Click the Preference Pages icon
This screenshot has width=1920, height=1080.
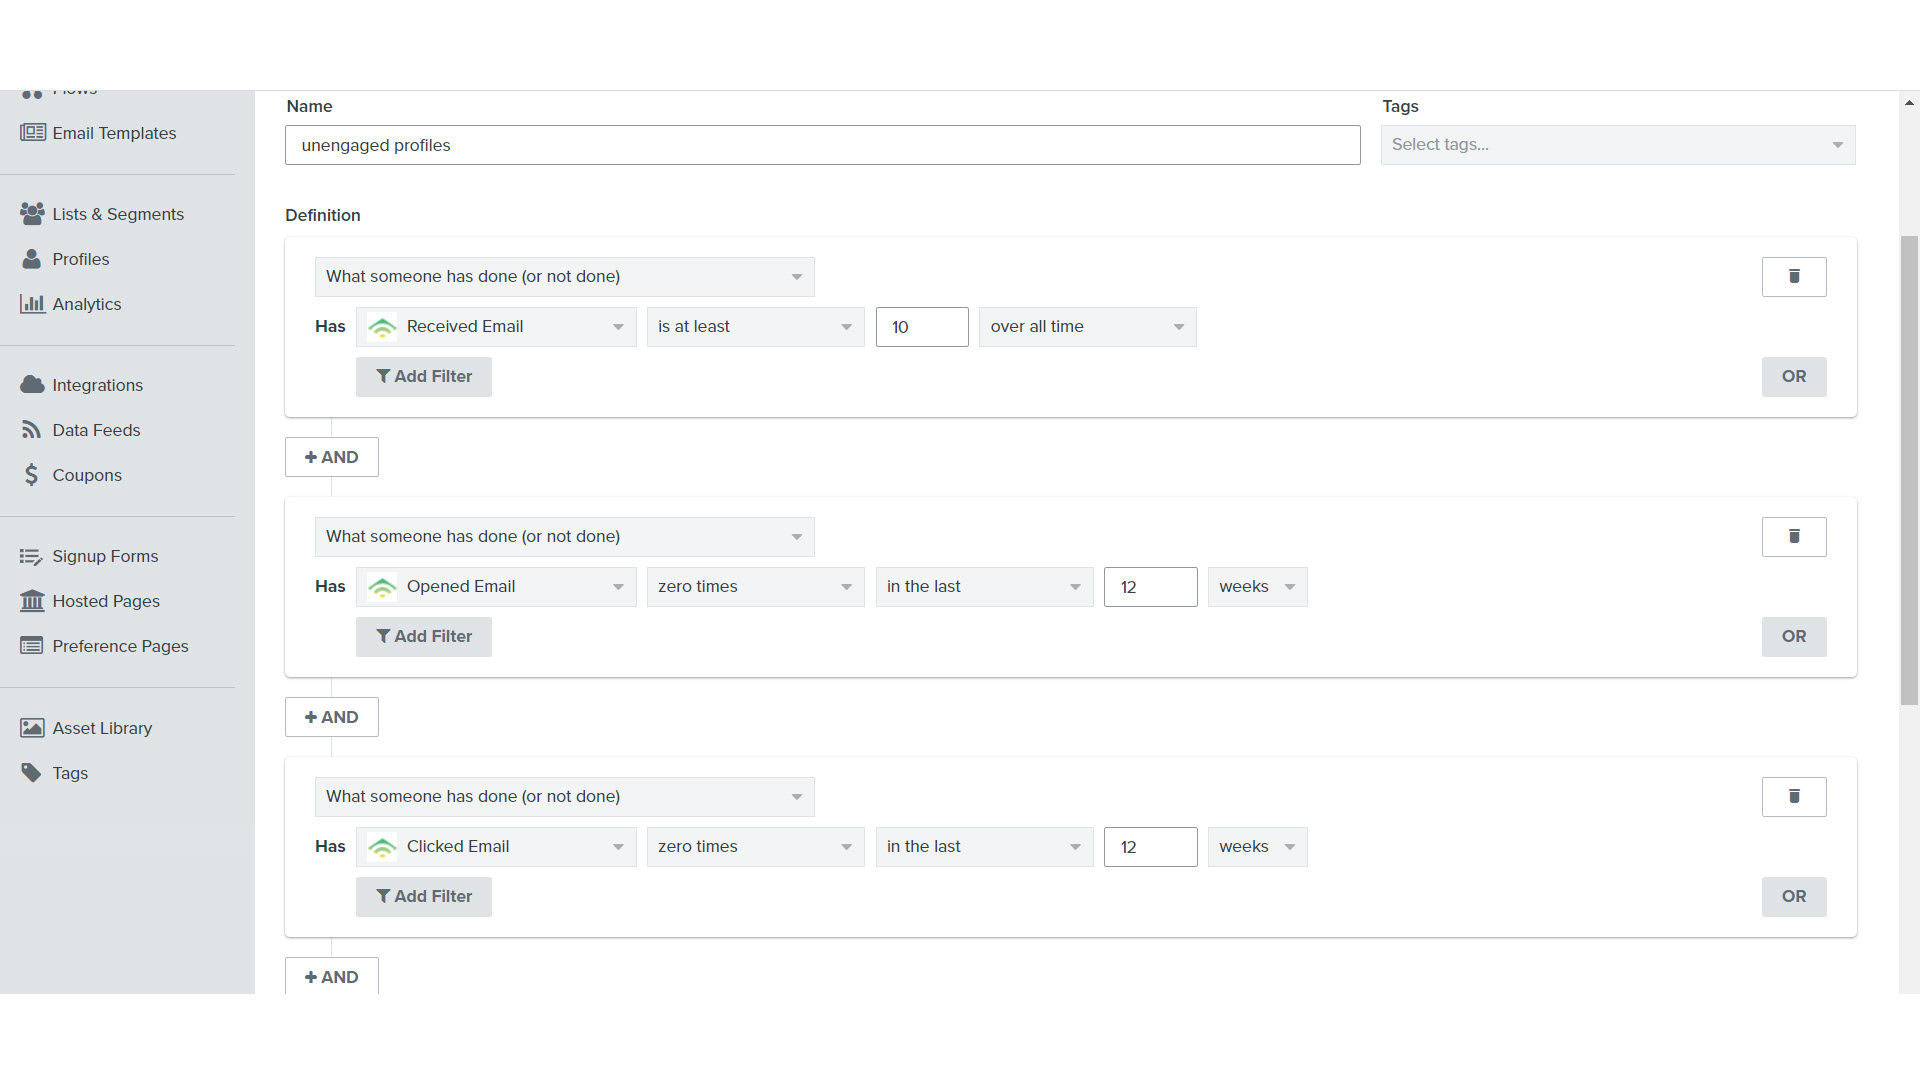[32, 646]
